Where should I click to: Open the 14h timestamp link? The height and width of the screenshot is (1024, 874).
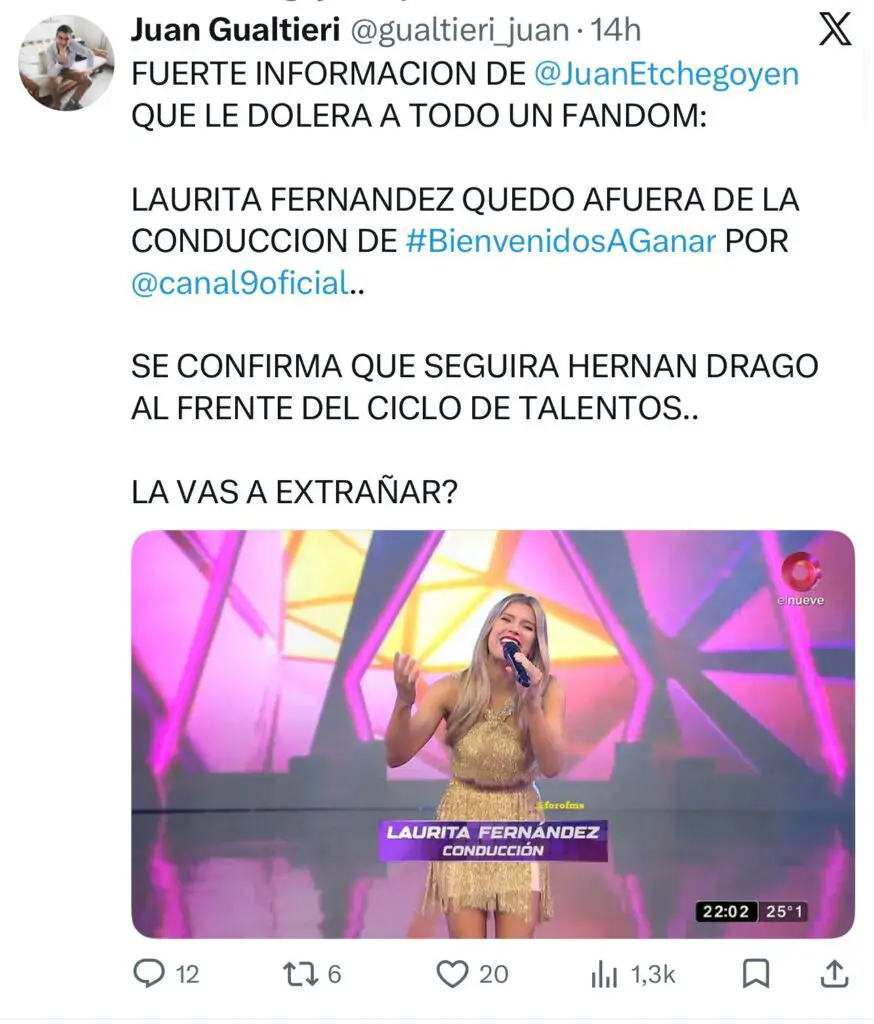click(x=615, y=30)
